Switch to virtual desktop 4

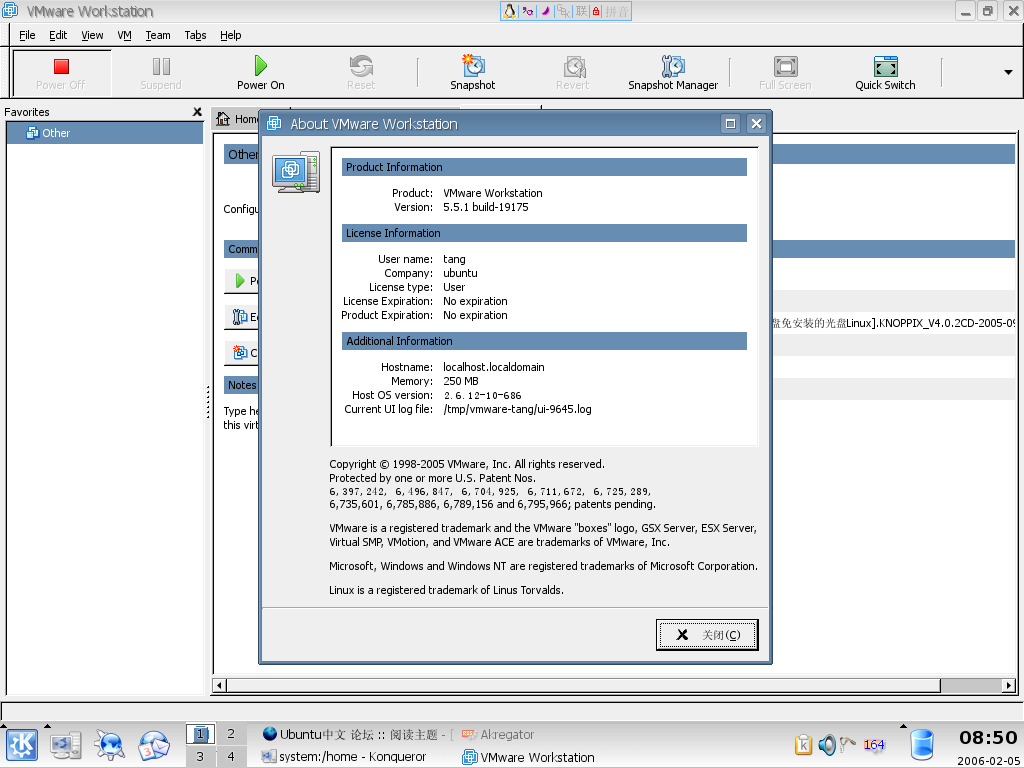tap(231, 756)
